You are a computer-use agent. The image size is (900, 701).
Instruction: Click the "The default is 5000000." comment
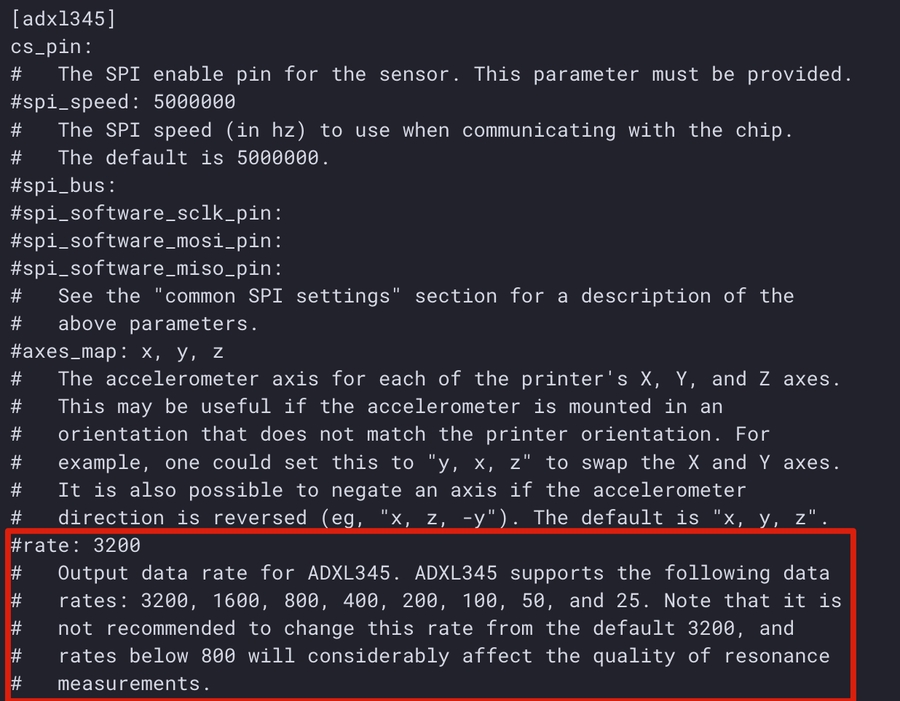(193, 157)
